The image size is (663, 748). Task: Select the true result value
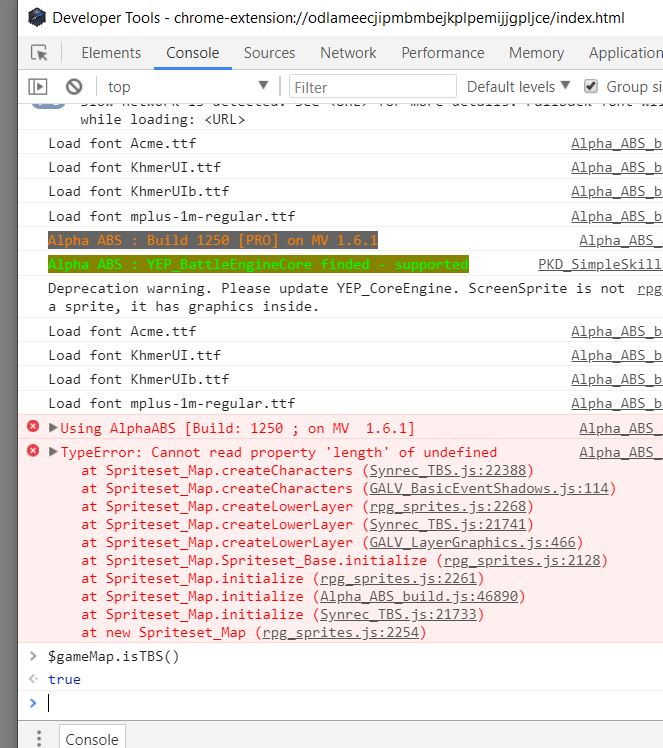64,679
